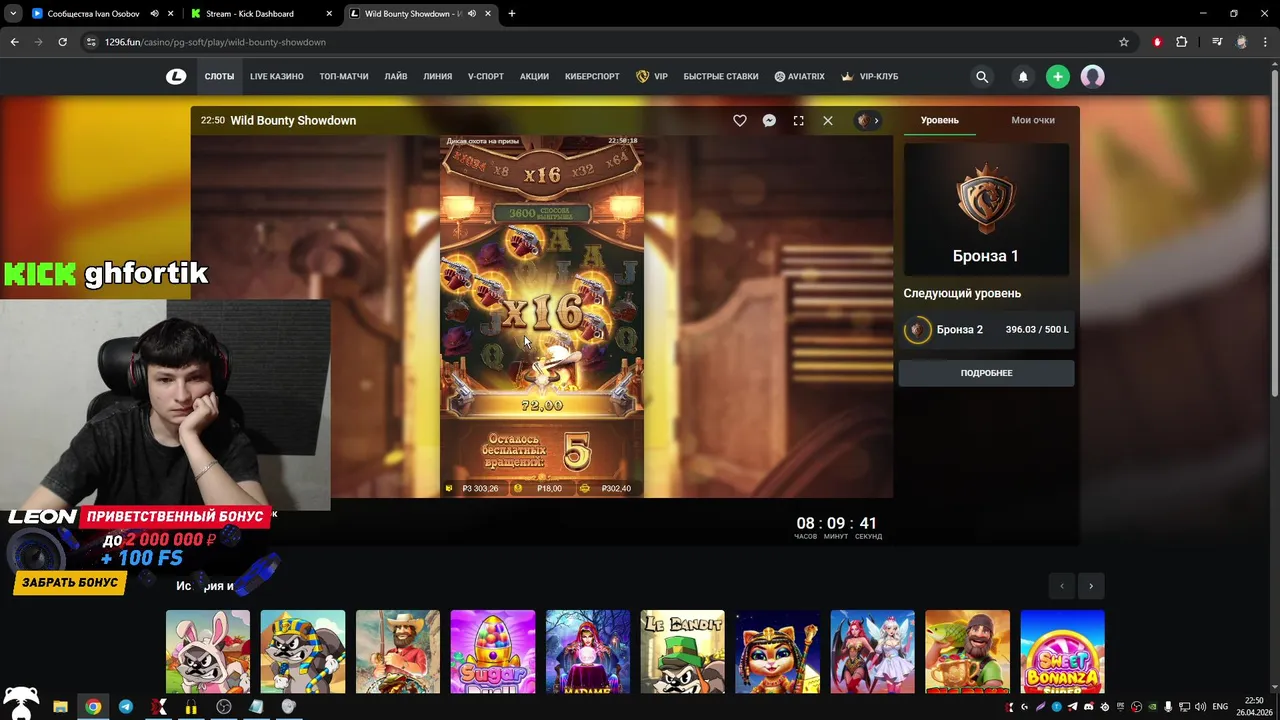Screen dimensions: 1280x720
Task: Switch the ENG keyboard language indicator
Action: [1220, 707]
